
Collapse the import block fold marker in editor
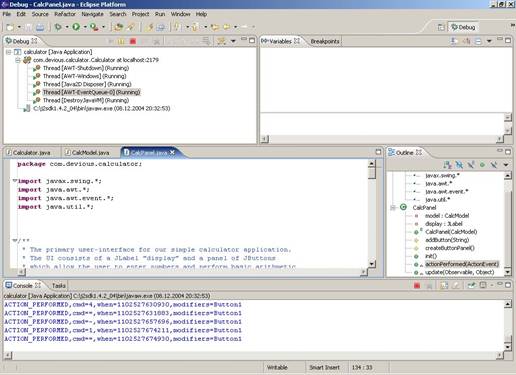tap(15, 181)
